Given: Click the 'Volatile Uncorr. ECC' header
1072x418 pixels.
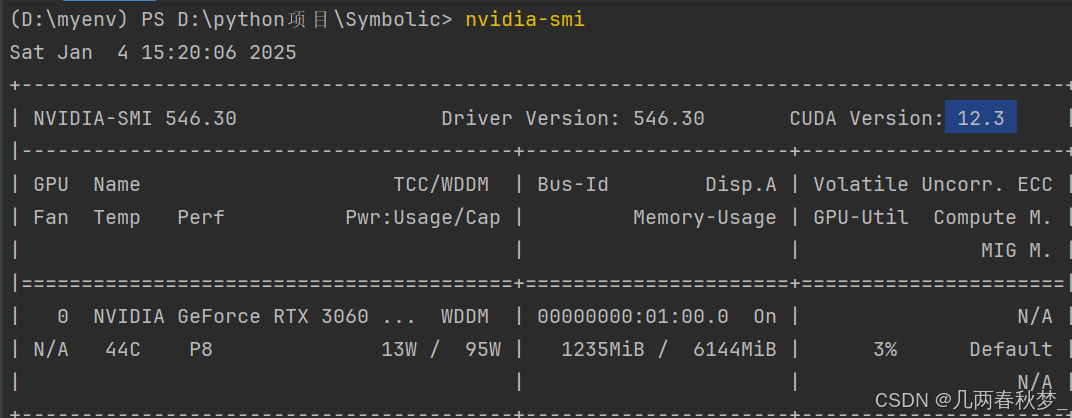Looking at the screenshot, I should 933,185.
